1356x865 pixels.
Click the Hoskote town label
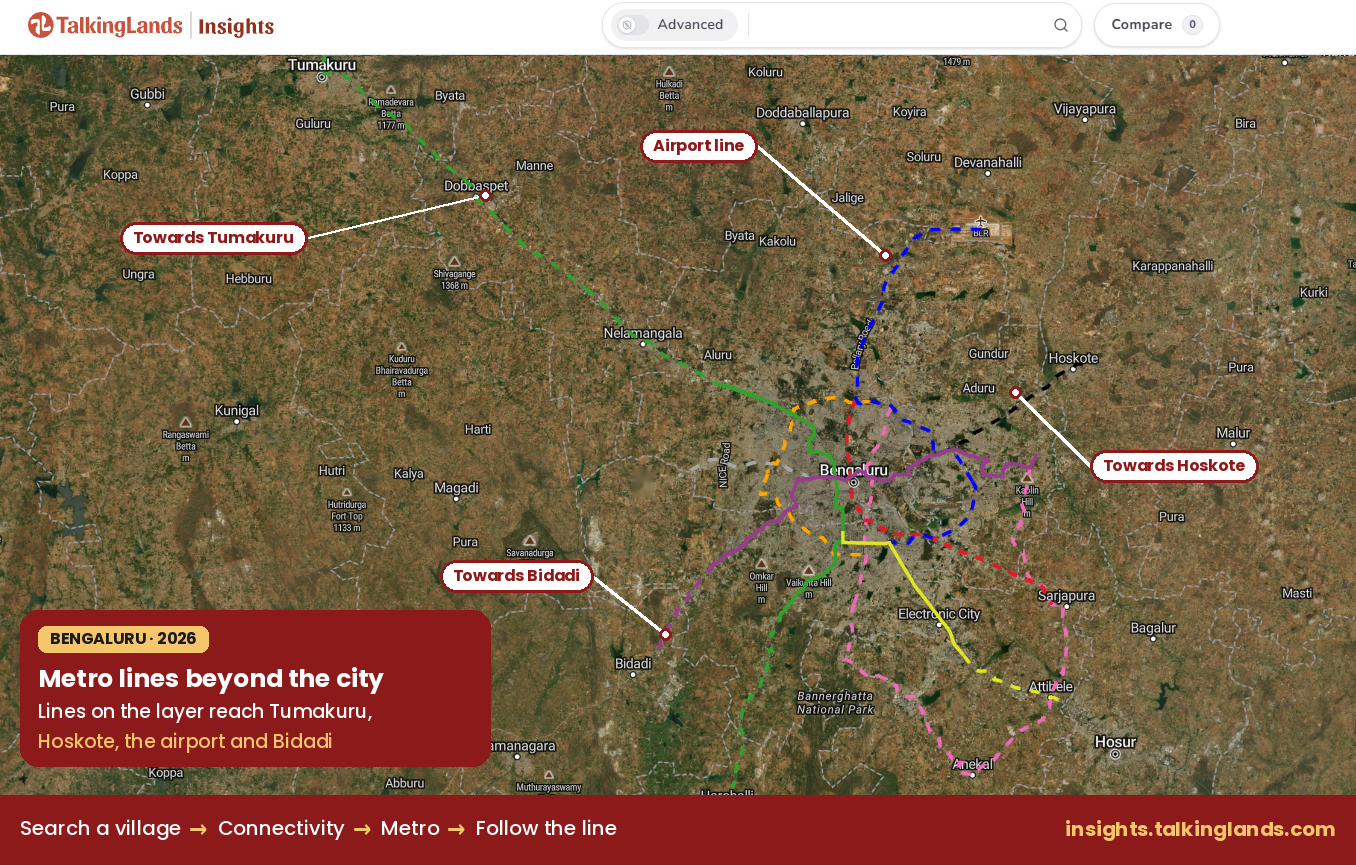click(x=1073, y=358)
